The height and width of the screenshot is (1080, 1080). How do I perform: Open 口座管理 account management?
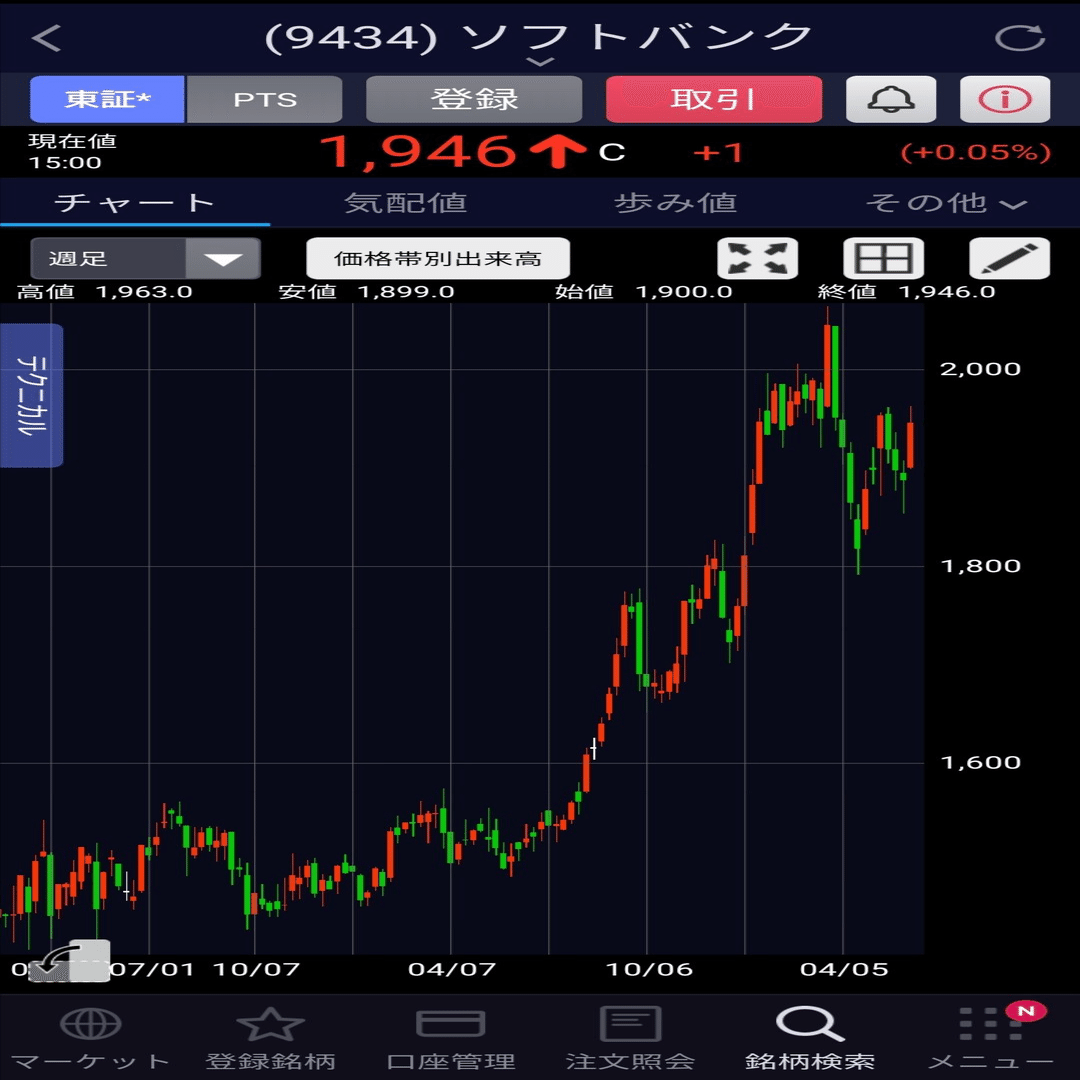click(450, 1039)
